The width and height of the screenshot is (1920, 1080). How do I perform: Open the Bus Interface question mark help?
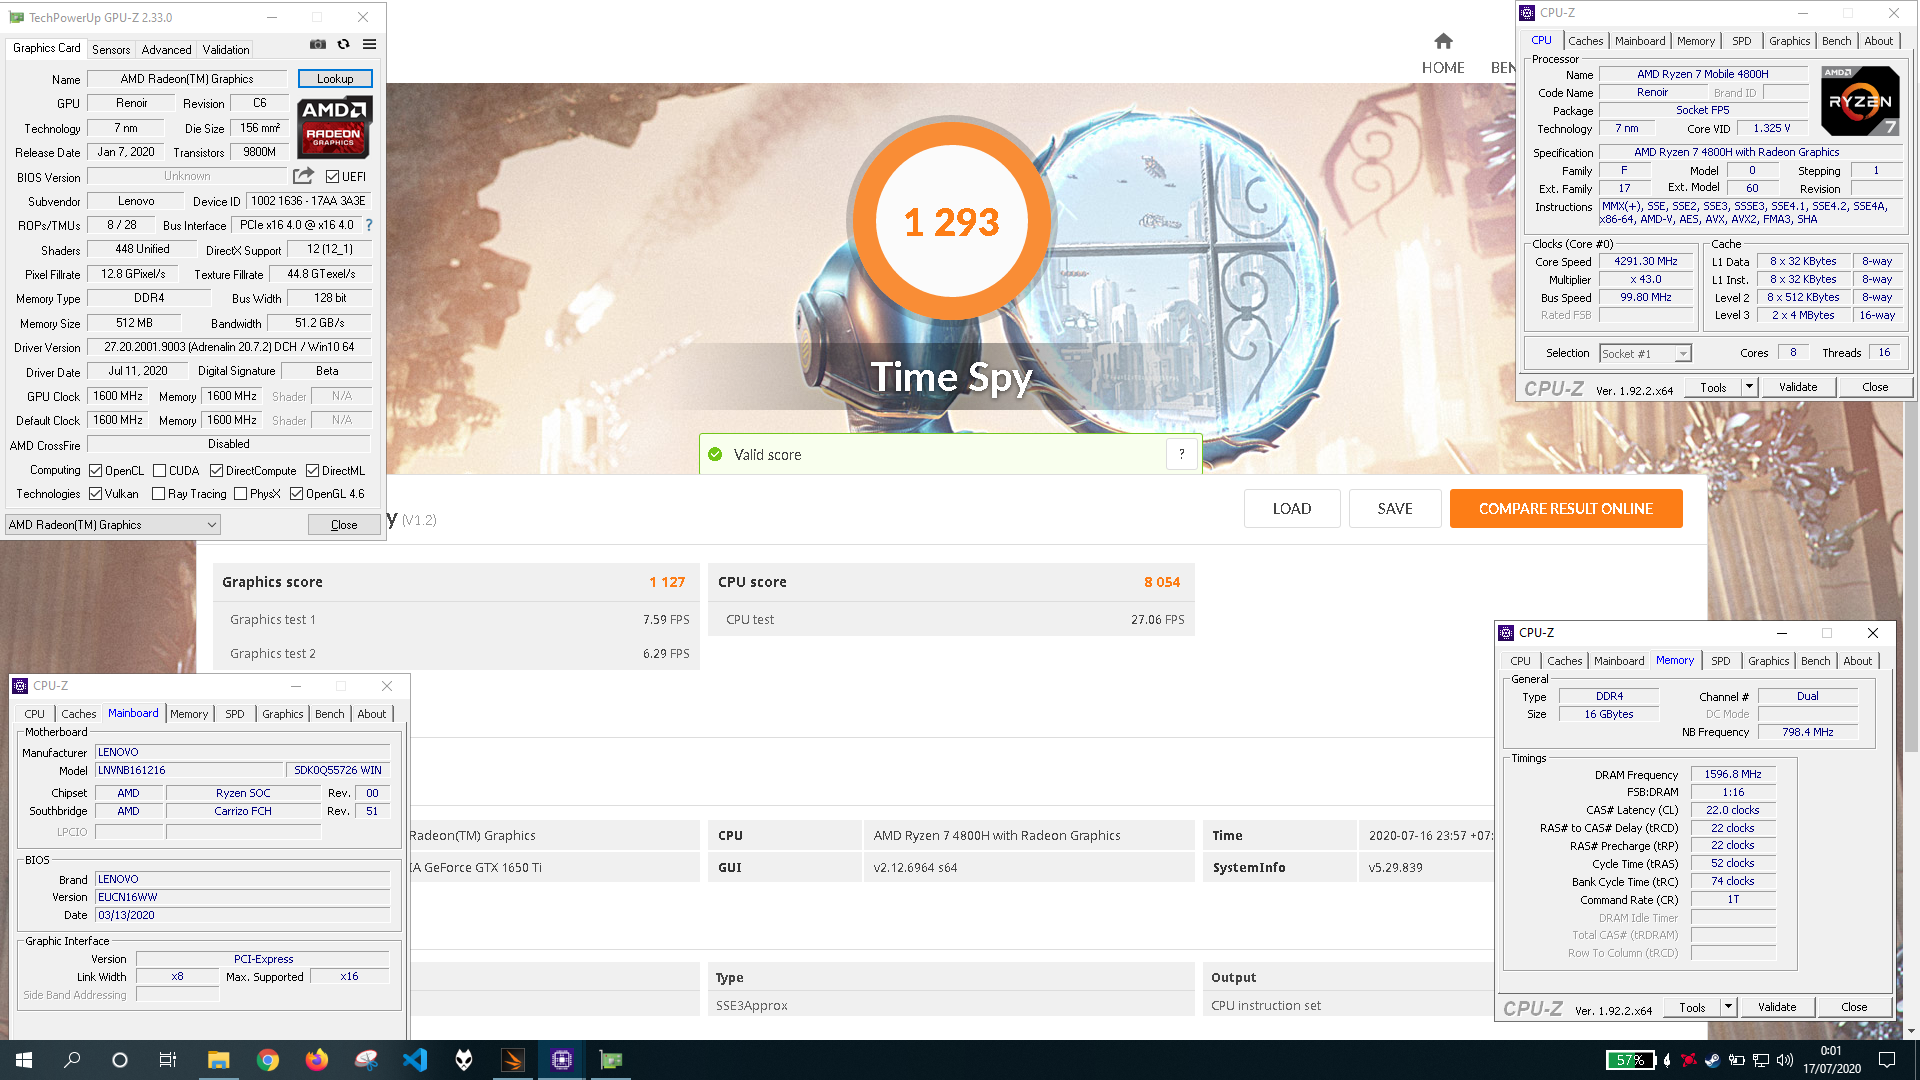point(369,225)
